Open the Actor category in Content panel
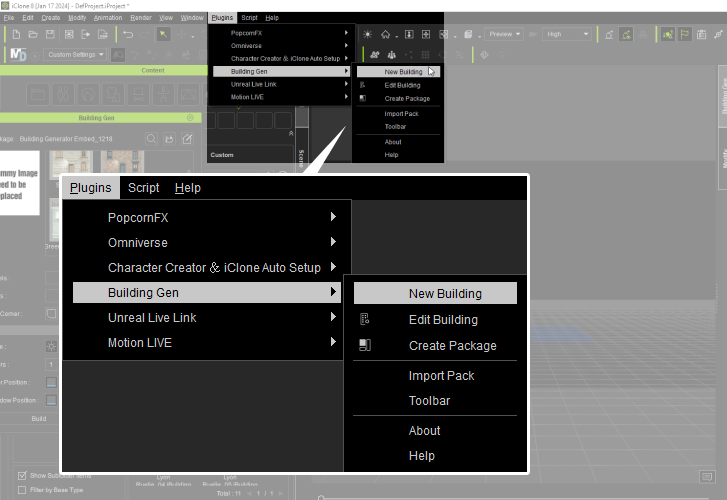Viewport: 727px width, 500px height. 63,94
